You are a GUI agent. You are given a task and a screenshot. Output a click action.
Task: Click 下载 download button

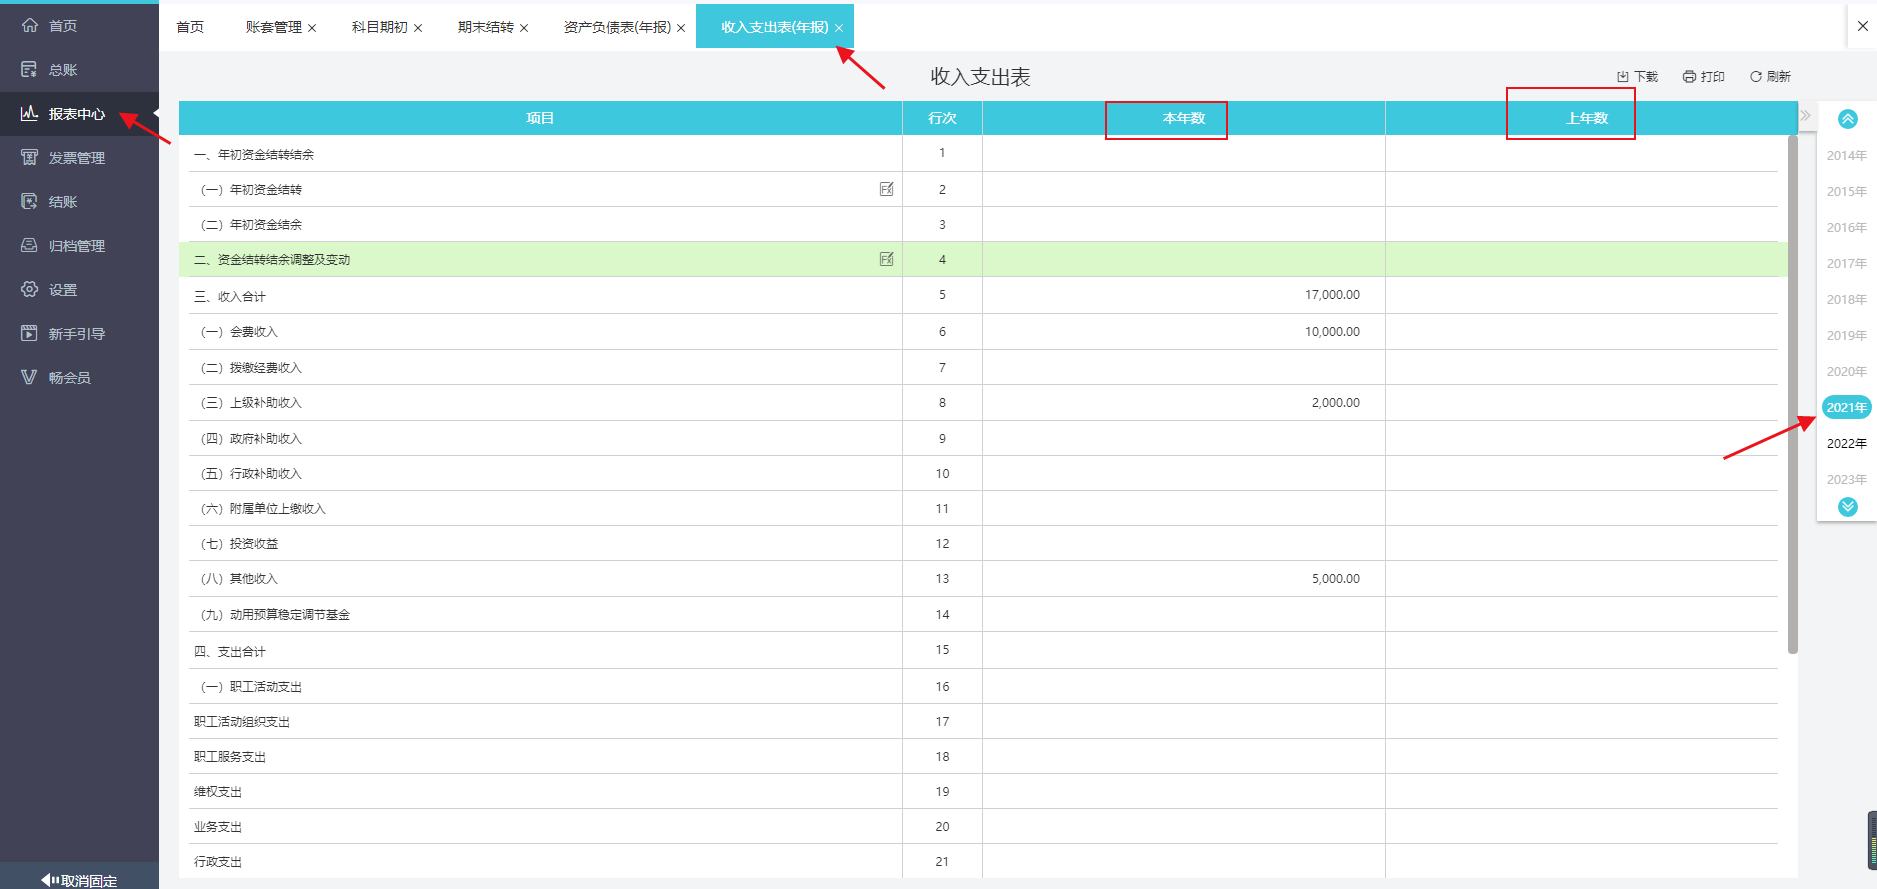[x=1637, y=77]
